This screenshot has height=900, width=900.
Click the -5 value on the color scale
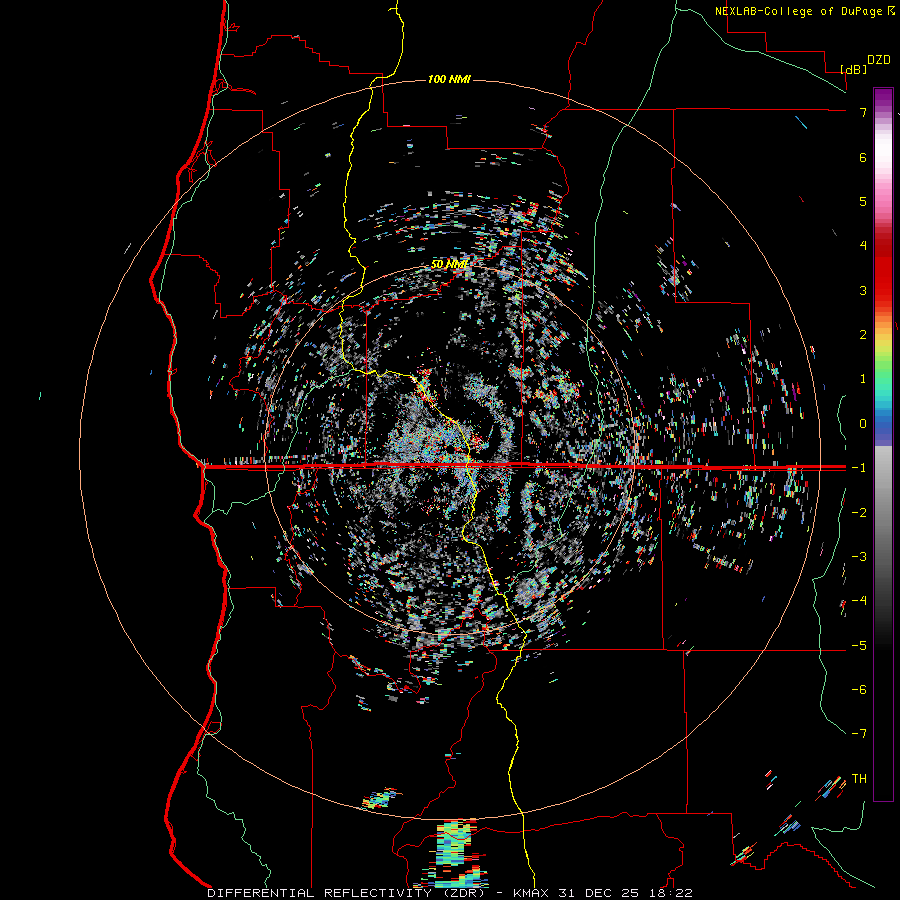point(859,646)
